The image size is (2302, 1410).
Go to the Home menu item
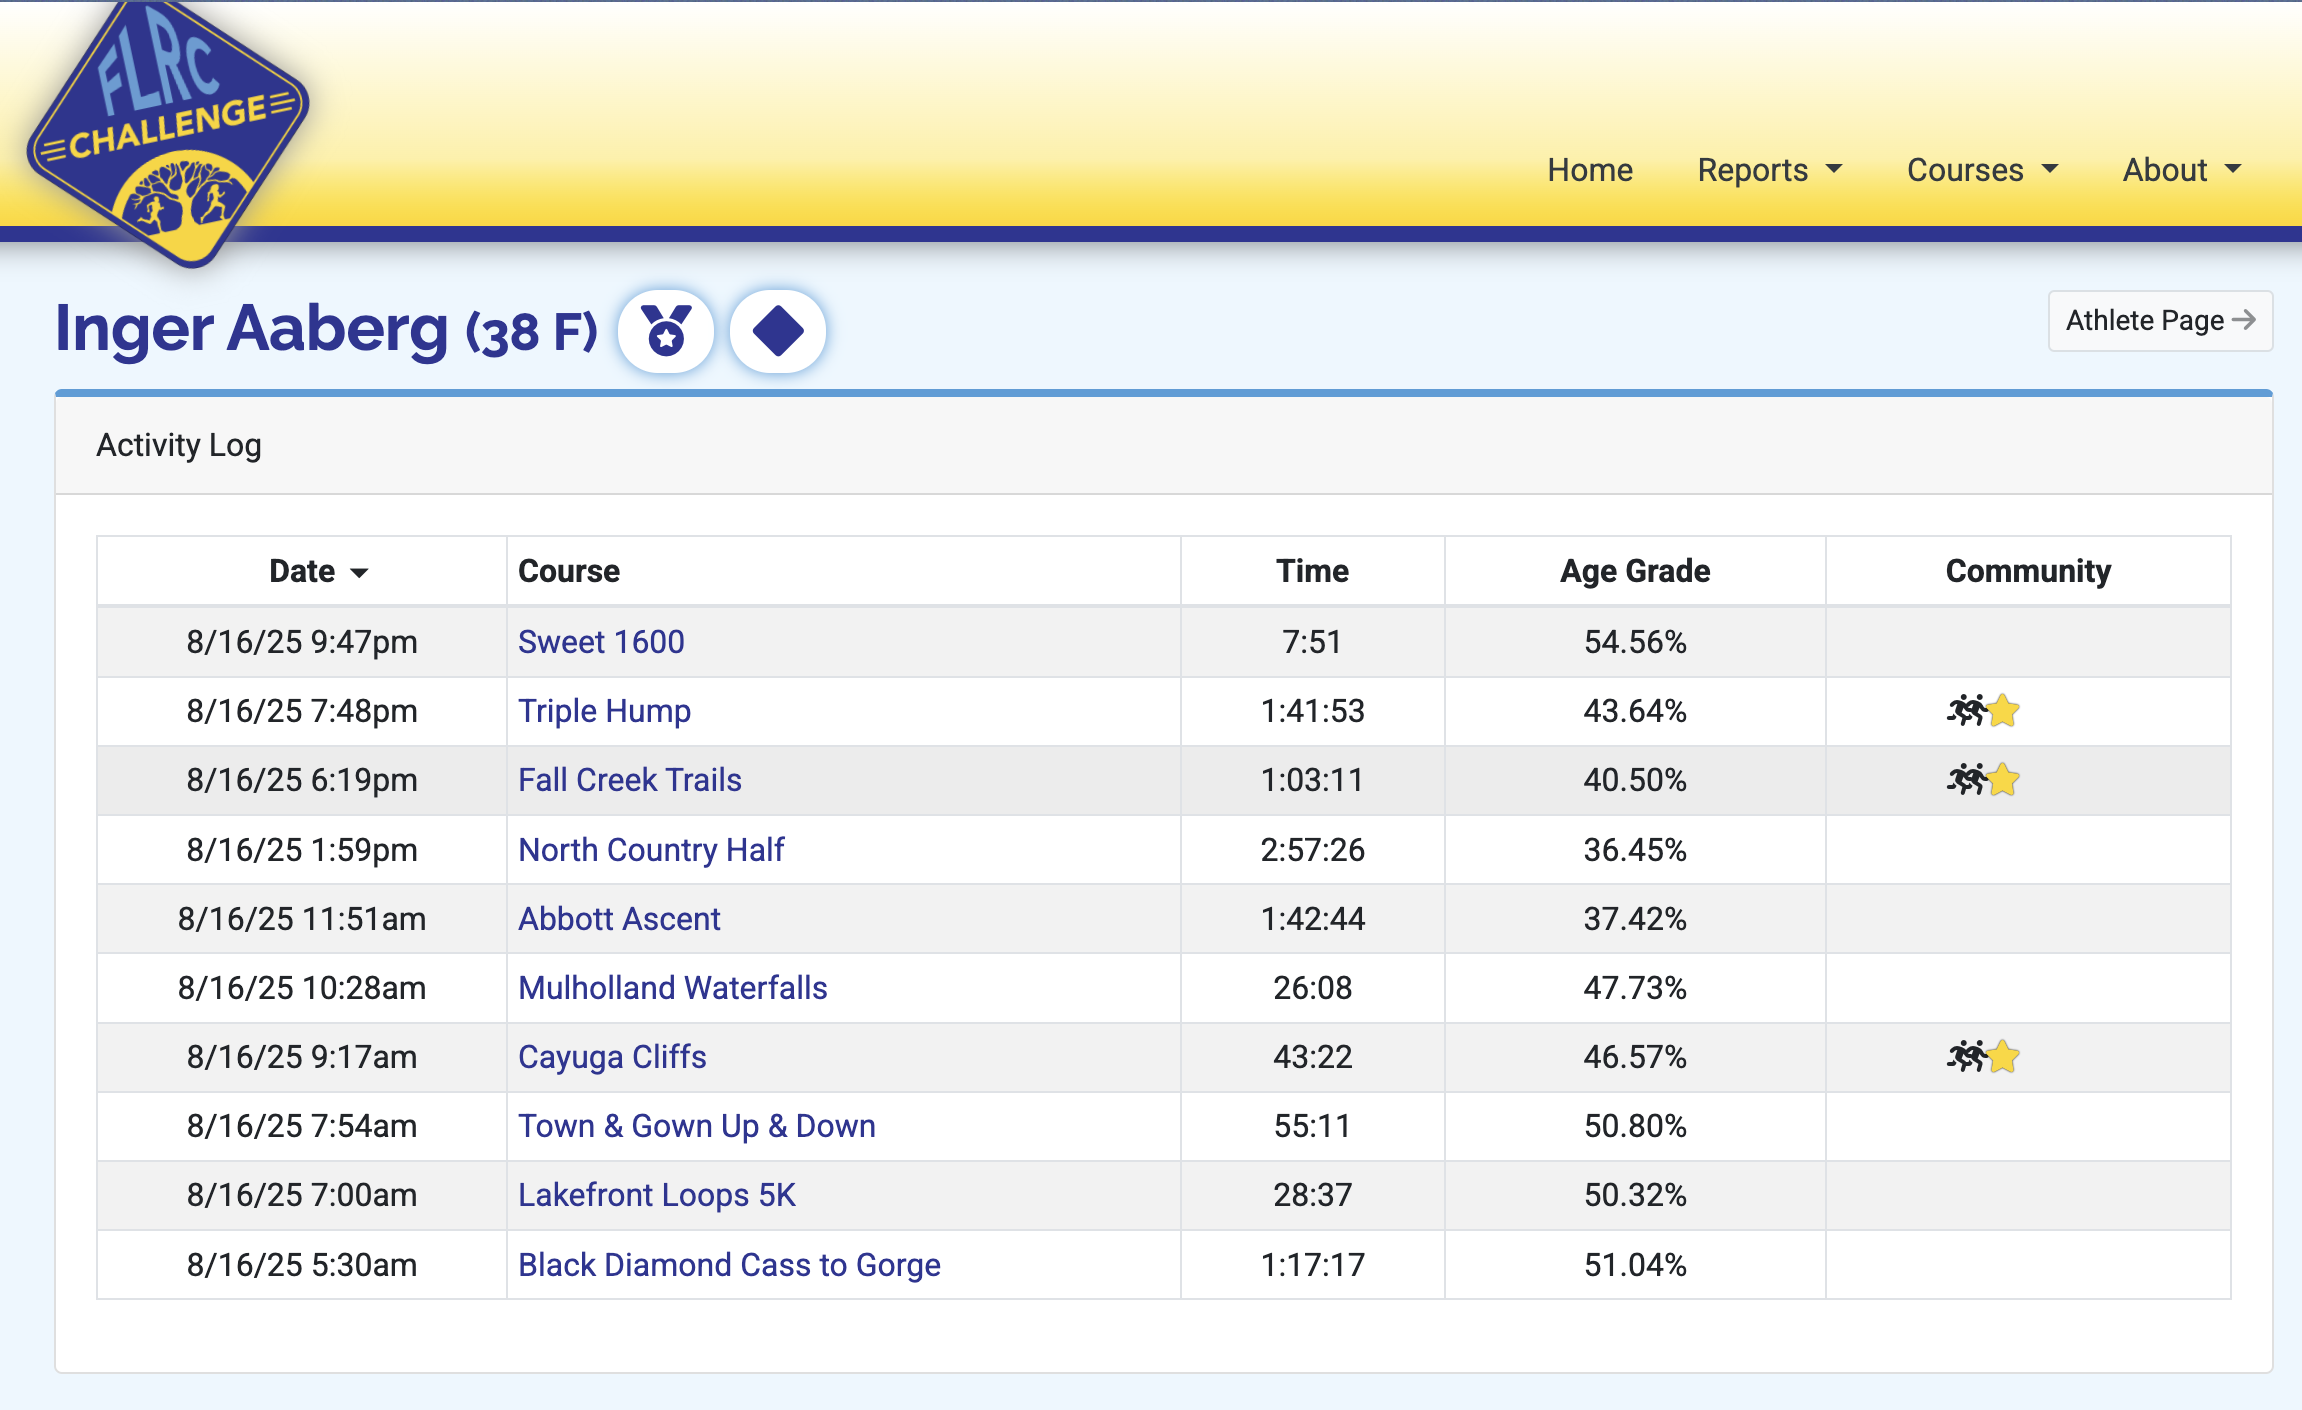tap(1590, 170)
